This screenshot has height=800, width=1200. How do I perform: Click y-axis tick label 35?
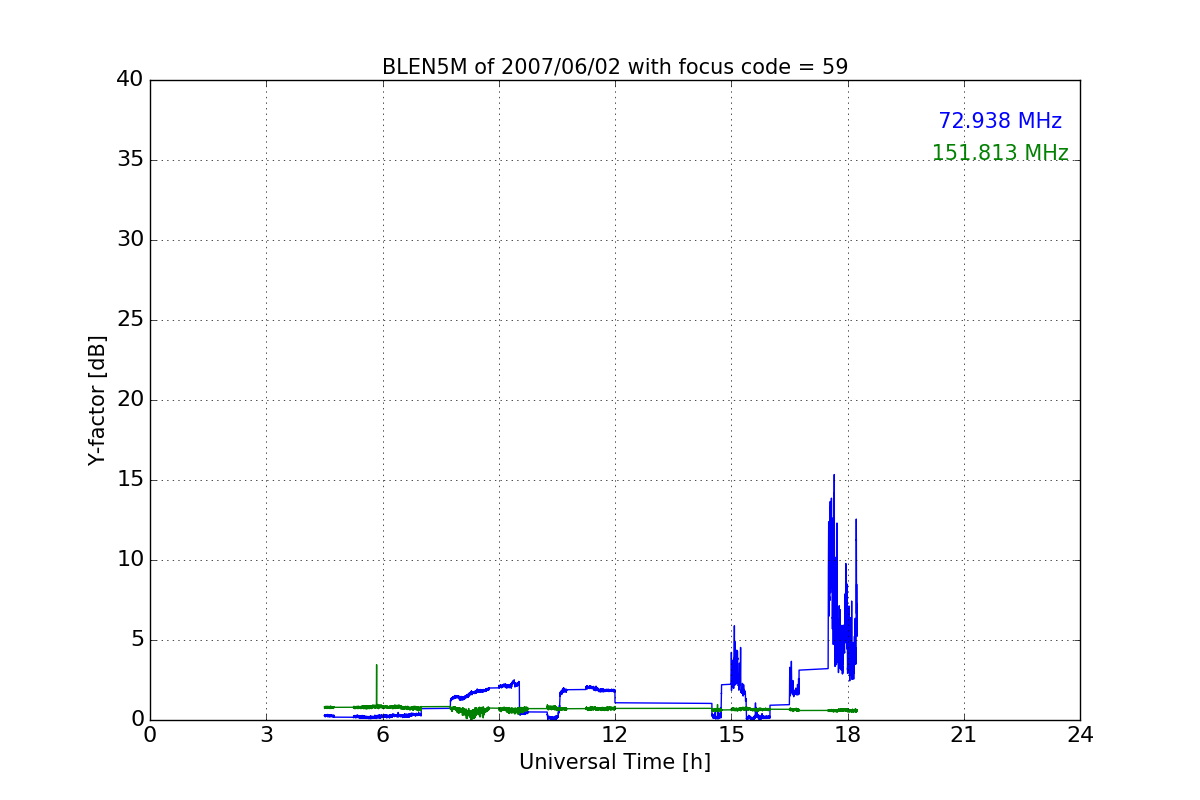pyautogui.click(x=129, y=160)
